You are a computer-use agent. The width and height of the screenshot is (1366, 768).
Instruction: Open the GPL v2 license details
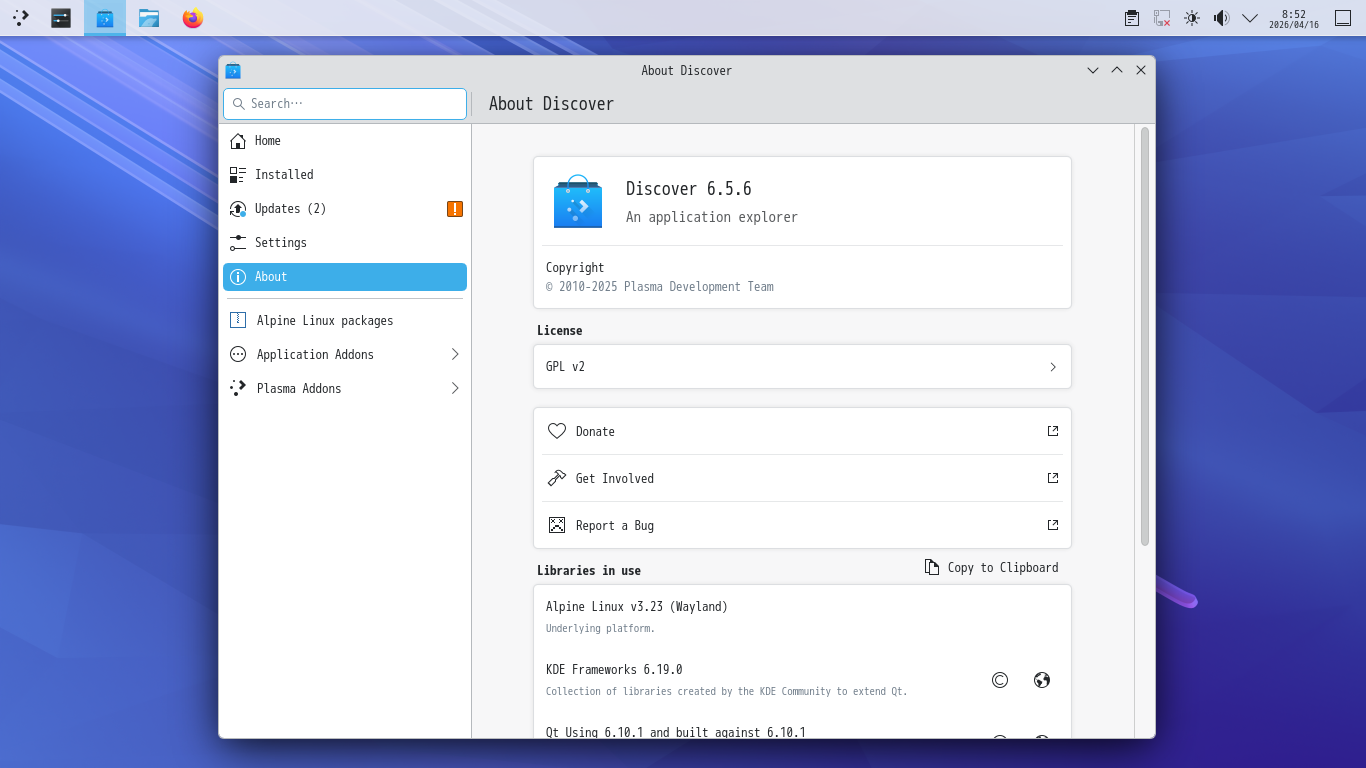click(x=802, y=367)
